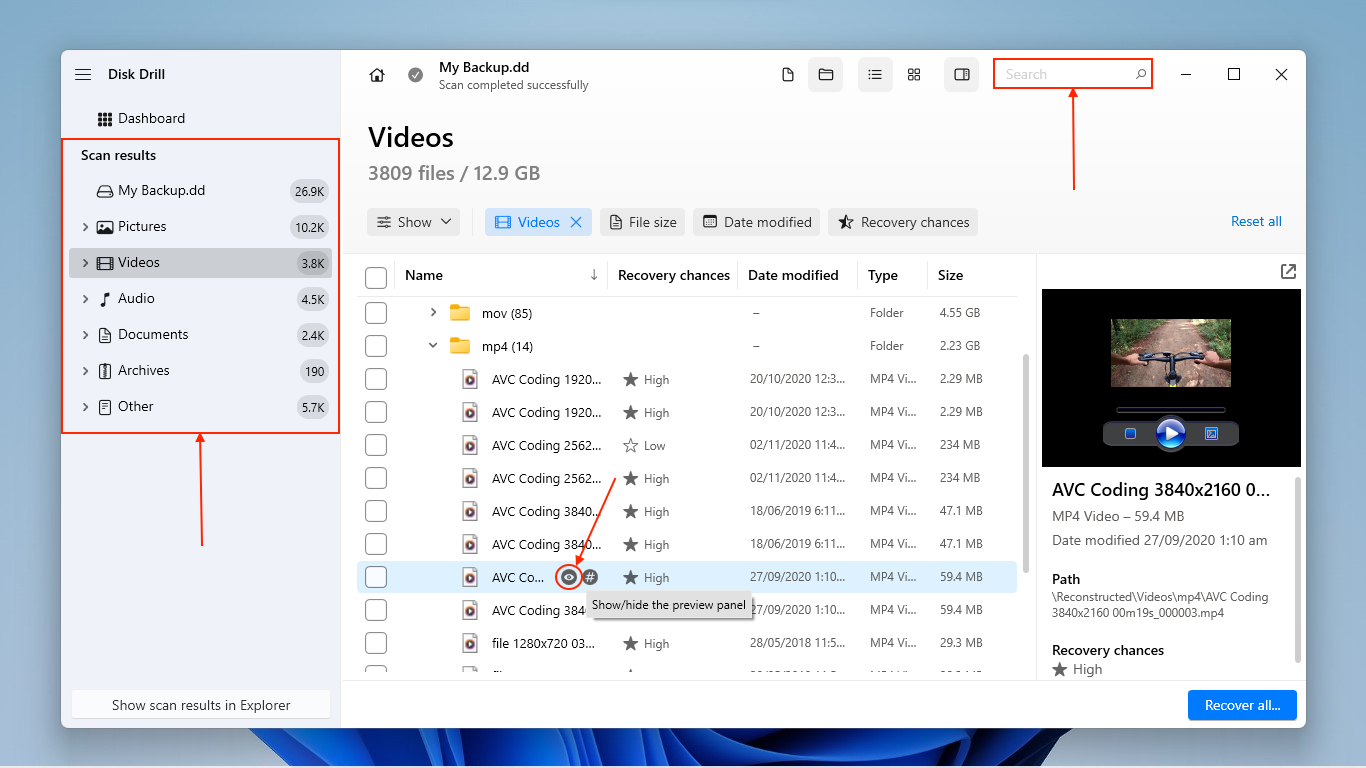
Task: Switch to grid view layout
Action: 913,74
